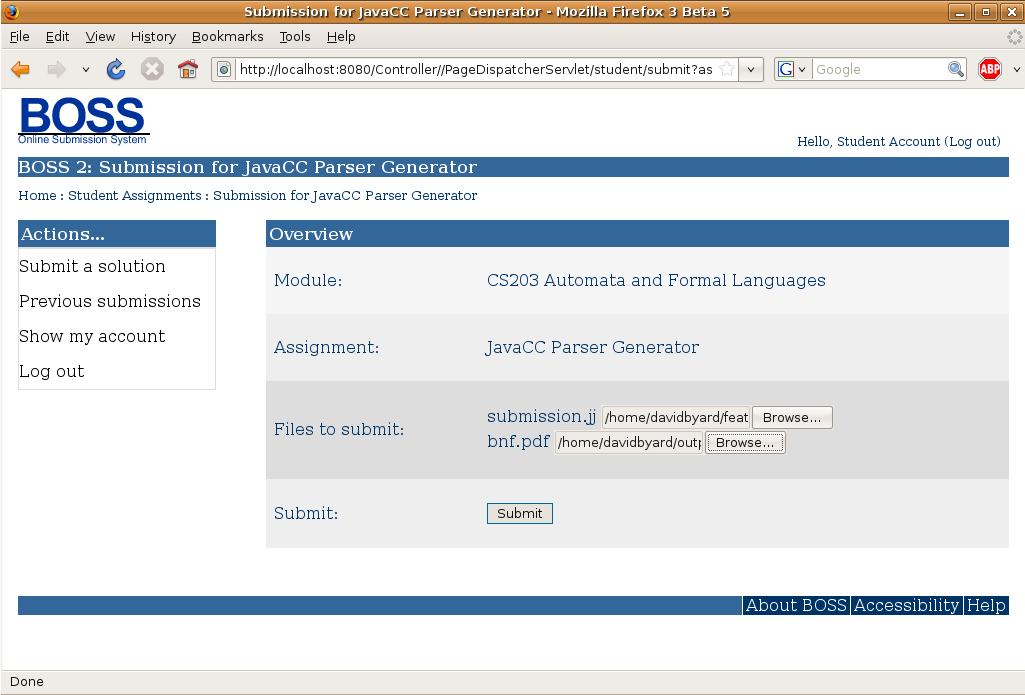This screenshot has width=1025, height=695.
Task: Open the navigation history dropdown arrow
Action: [85, 70]
